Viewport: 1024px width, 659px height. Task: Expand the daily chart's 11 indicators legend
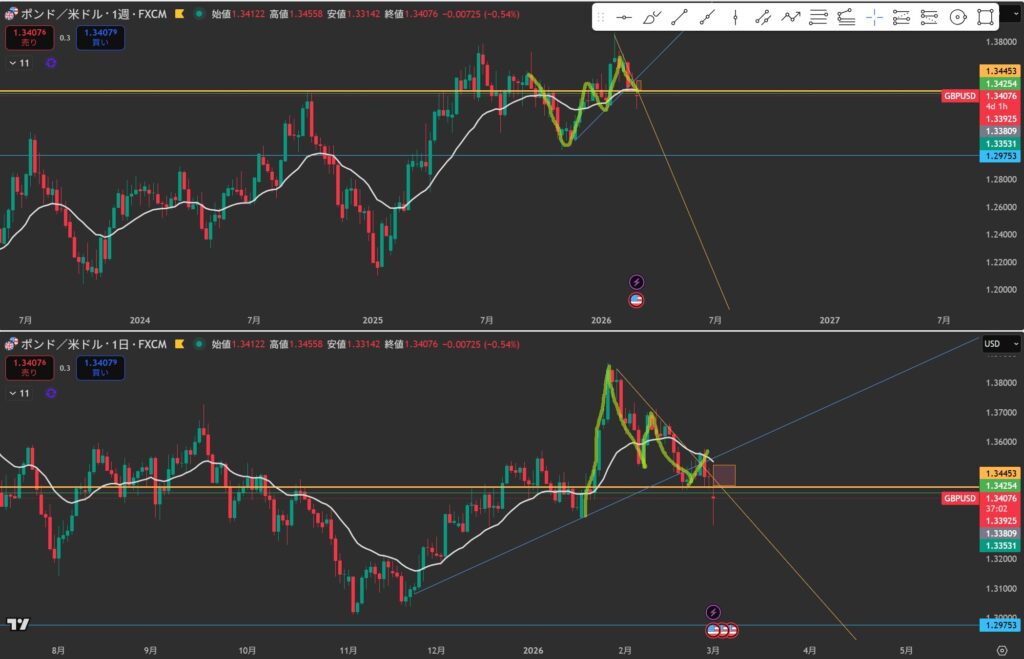tap(19, 392)
